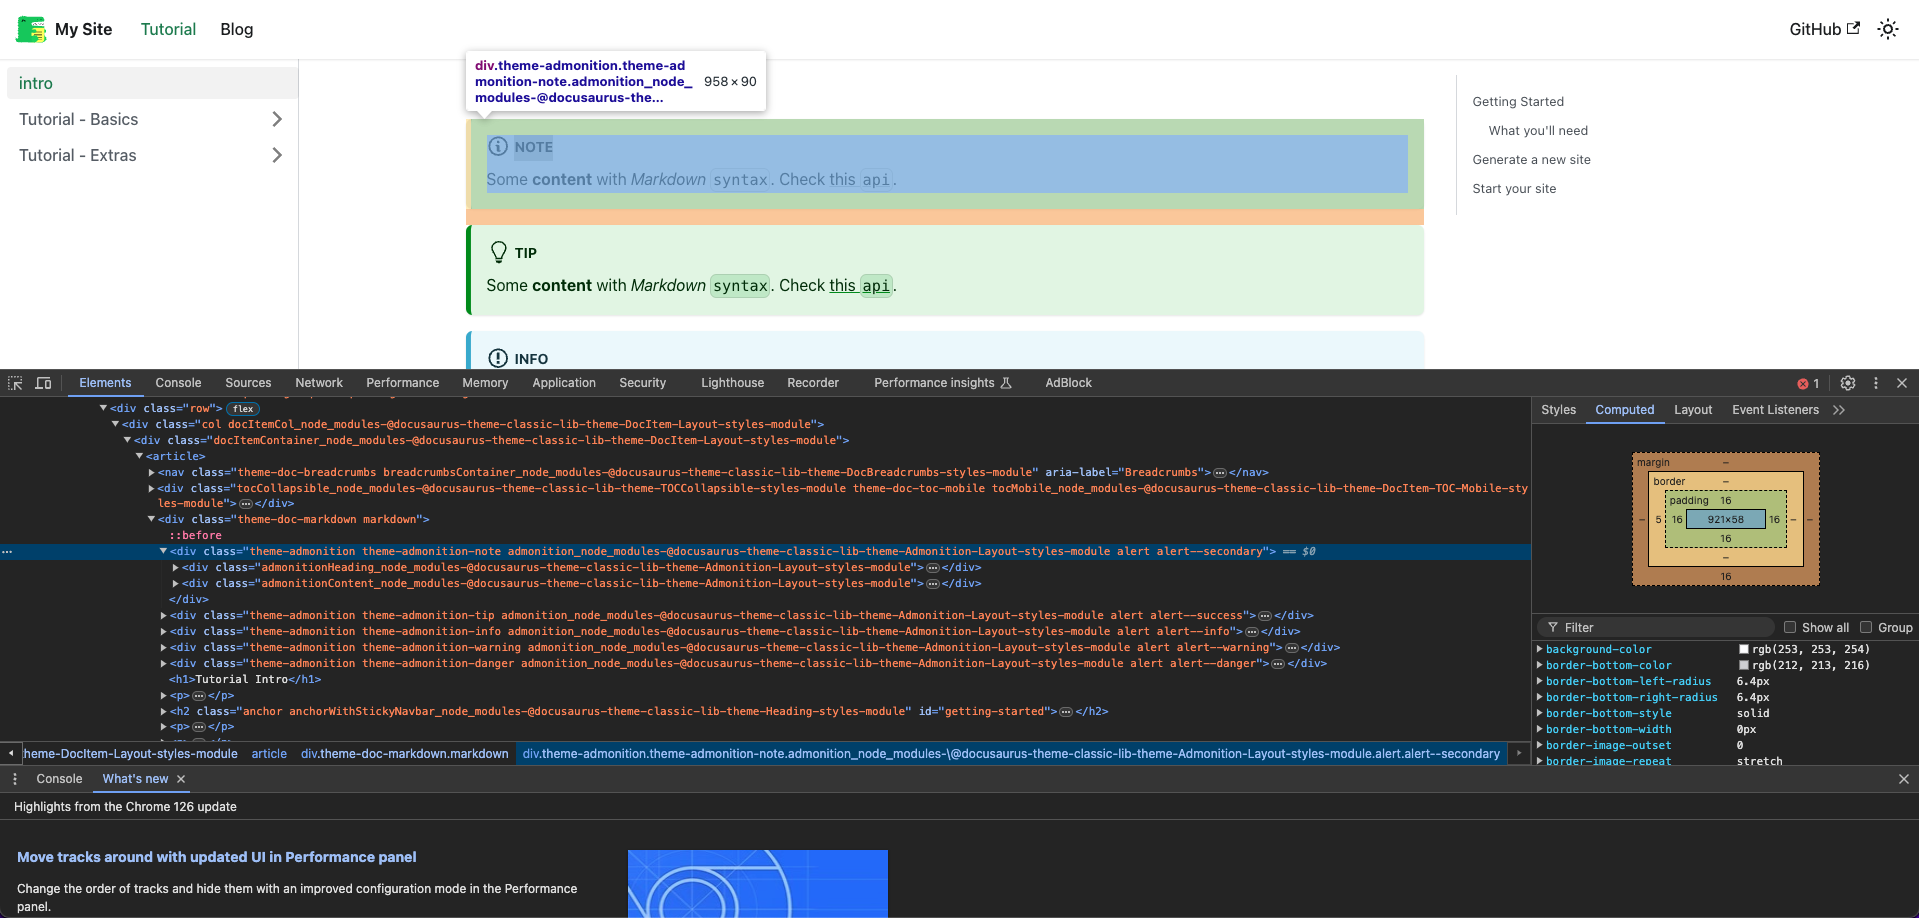The width and height of the screenshot is (1919, 918).
Task: Open the Styles tab
Action: [1557, 410]
